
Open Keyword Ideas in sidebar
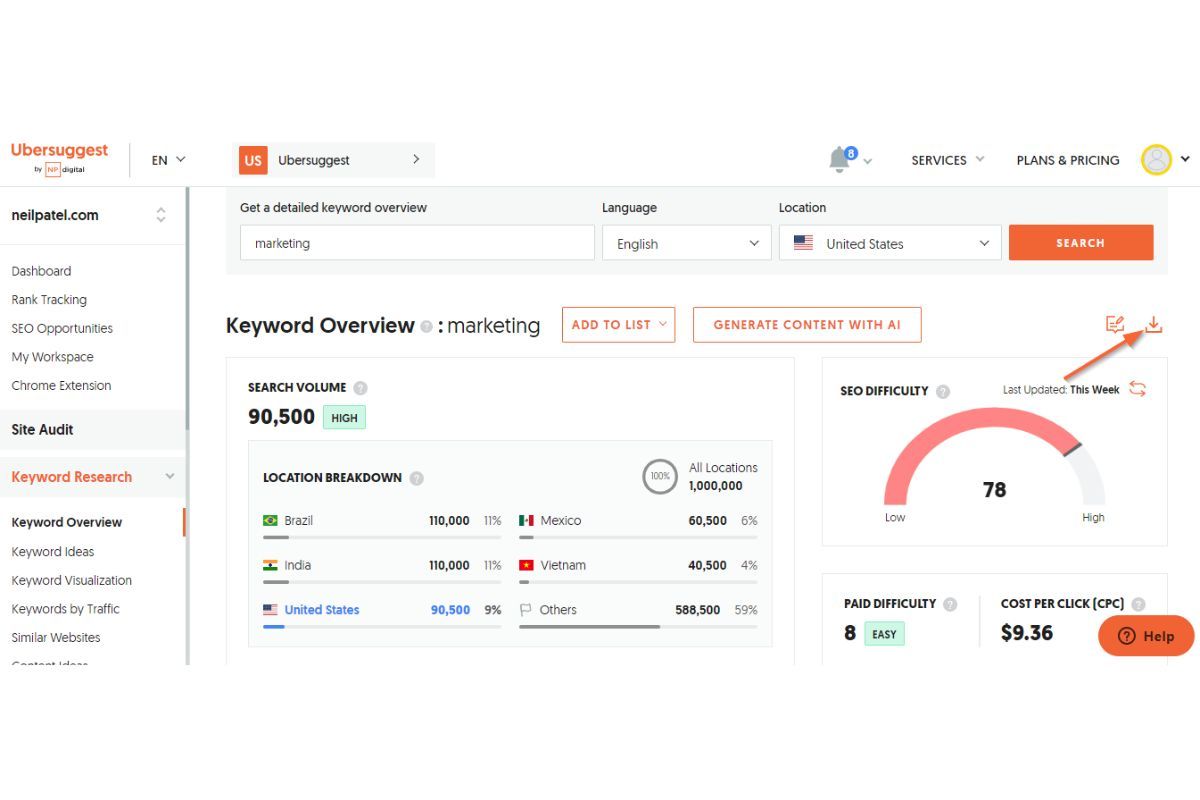[x=53, y=552]
